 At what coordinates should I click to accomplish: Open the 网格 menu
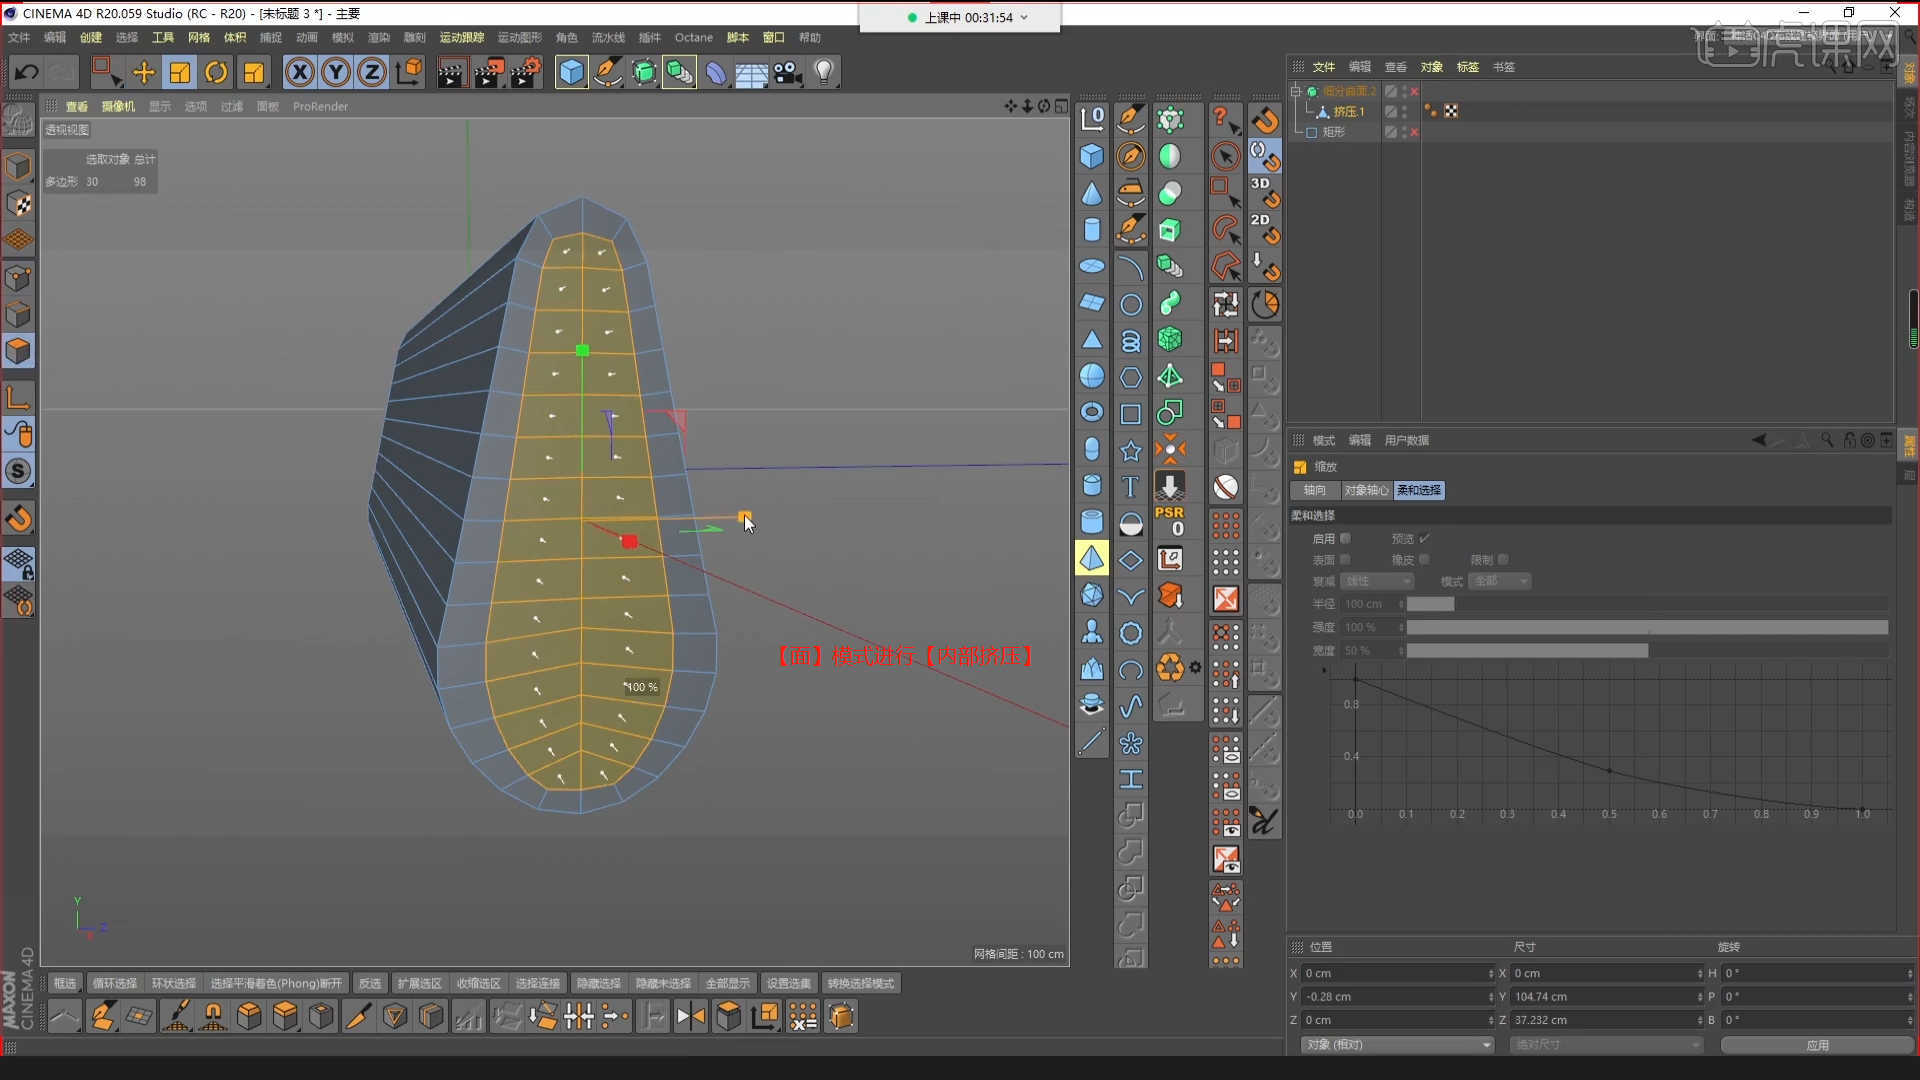click(x=199, y=38)
